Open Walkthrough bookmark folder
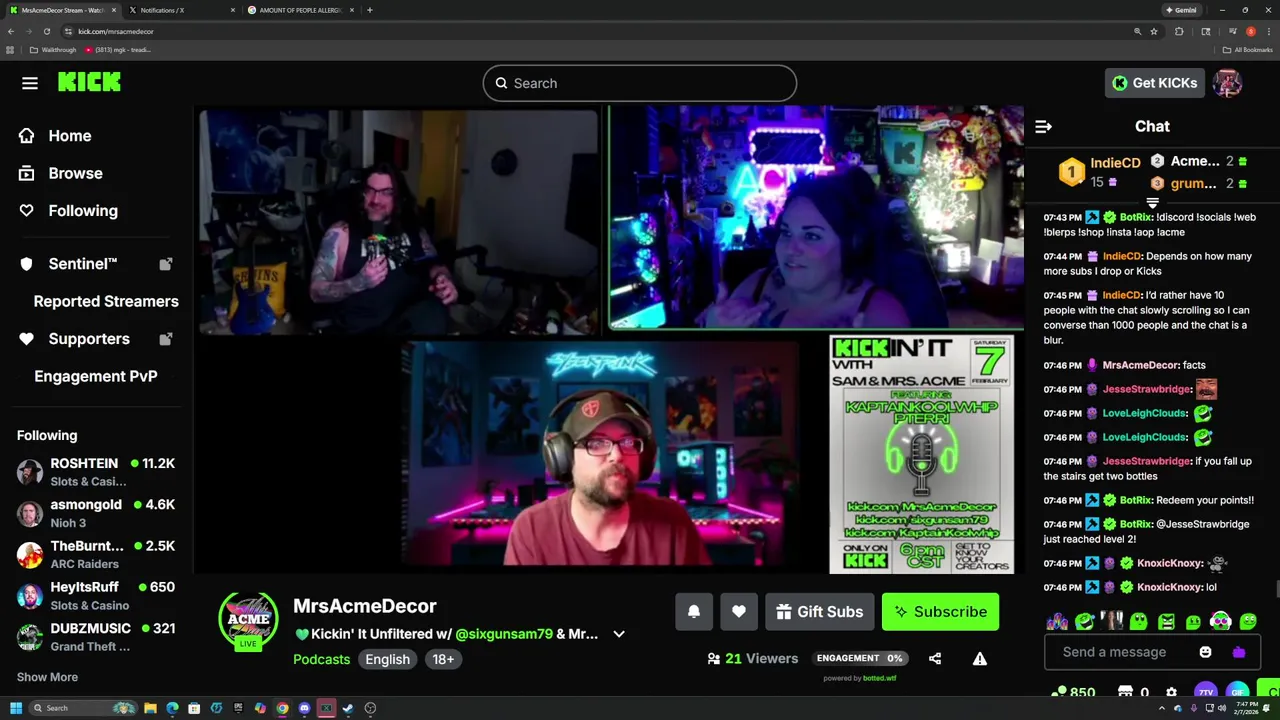This screenshot has width=1280, height=720. [x=53, y=50]
